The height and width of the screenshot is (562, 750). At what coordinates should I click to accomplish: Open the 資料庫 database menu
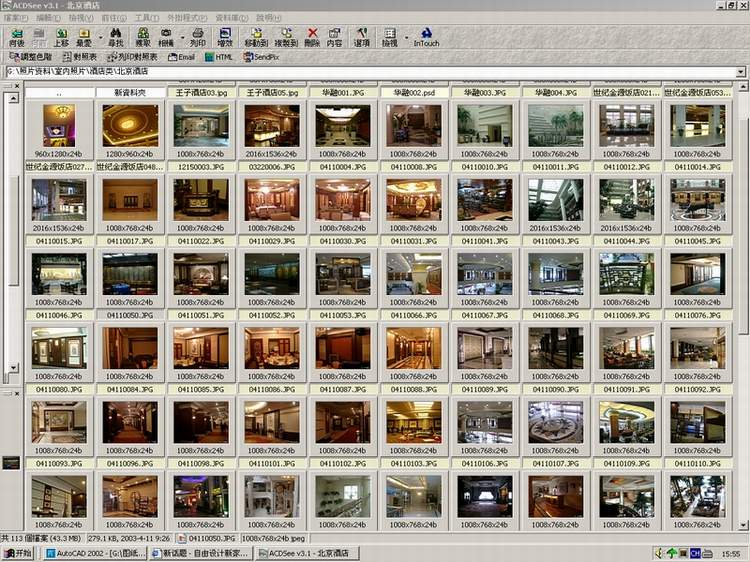point(232,18)
